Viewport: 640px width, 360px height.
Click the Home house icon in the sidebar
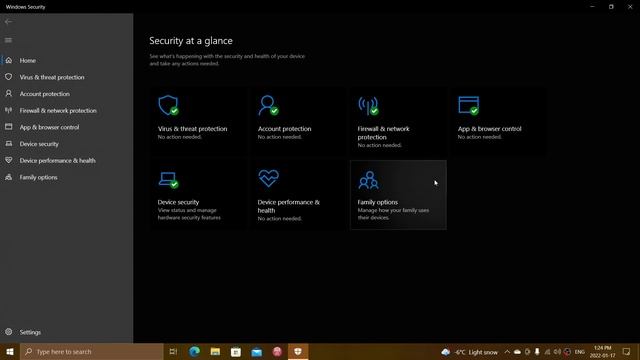point(9,60)
